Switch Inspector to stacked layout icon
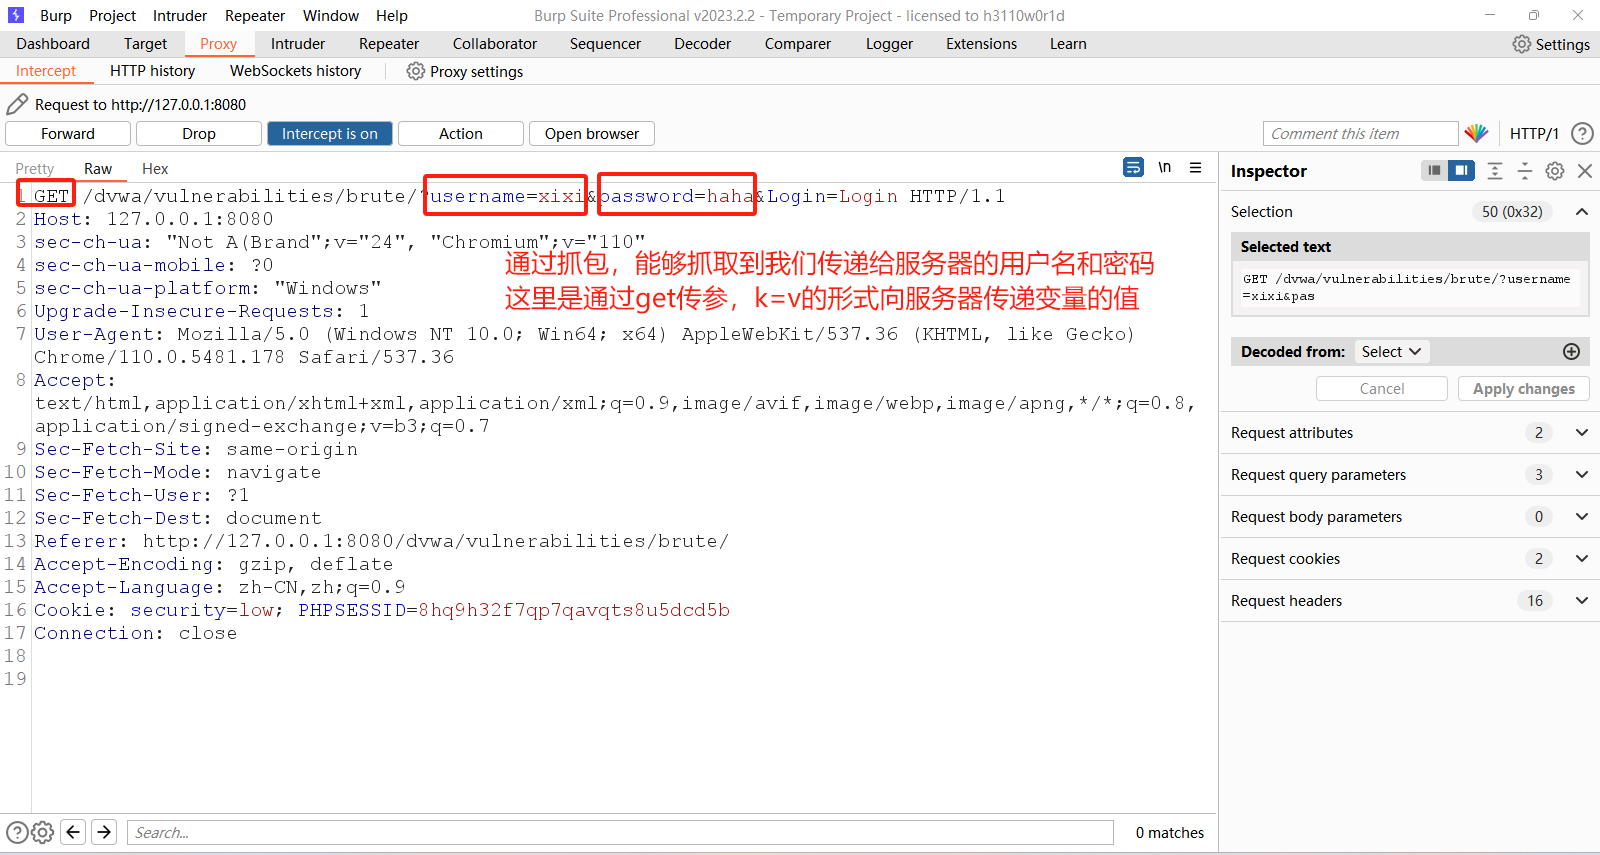Image resolution: width=1600 pixels, height=855 pixels. coord(1434,171)
